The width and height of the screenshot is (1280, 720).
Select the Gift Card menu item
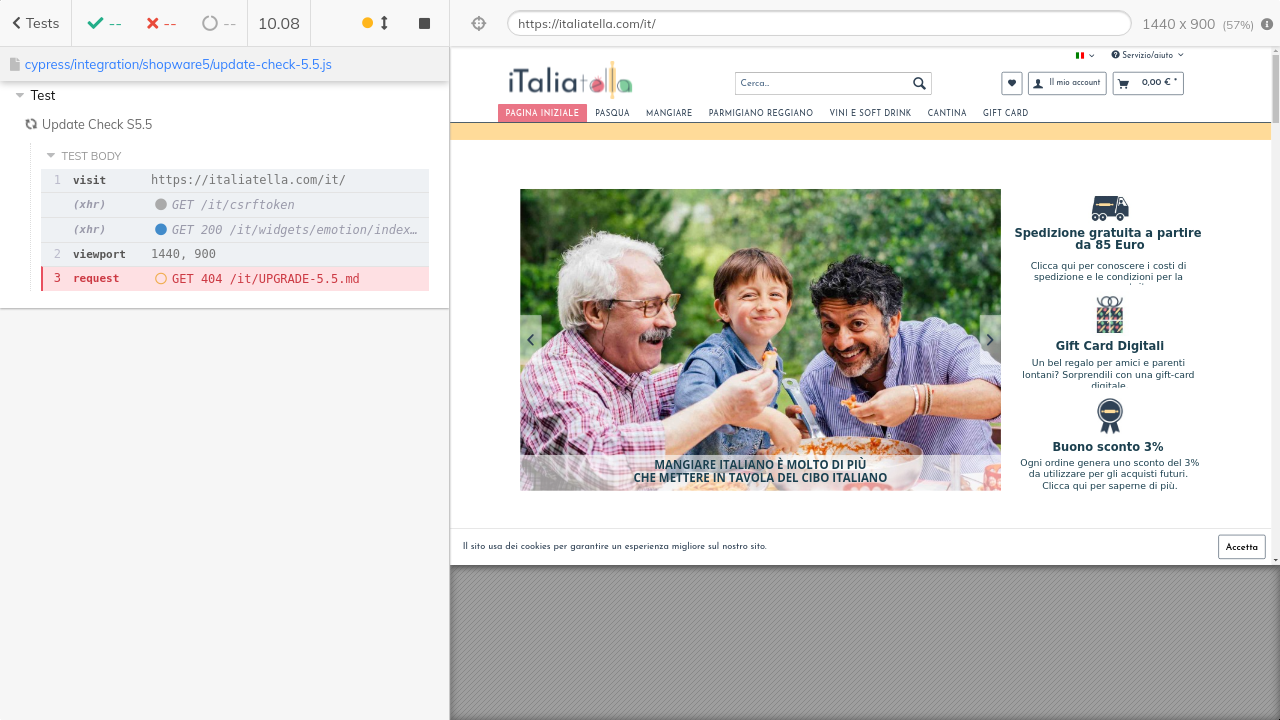point(1005,113)
